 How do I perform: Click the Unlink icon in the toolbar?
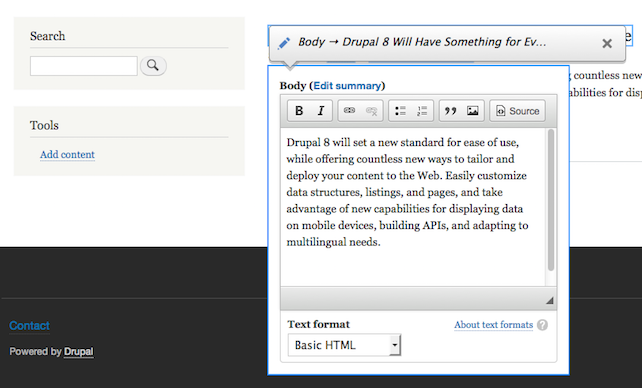tap(371, 111)
